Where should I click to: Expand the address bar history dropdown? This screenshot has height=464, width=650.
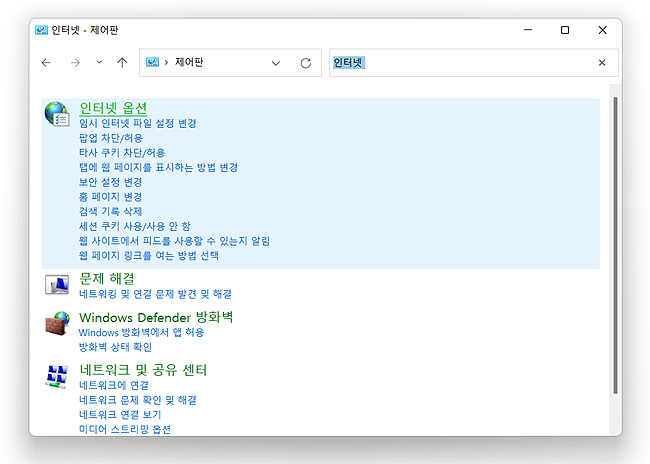point(276,63)
